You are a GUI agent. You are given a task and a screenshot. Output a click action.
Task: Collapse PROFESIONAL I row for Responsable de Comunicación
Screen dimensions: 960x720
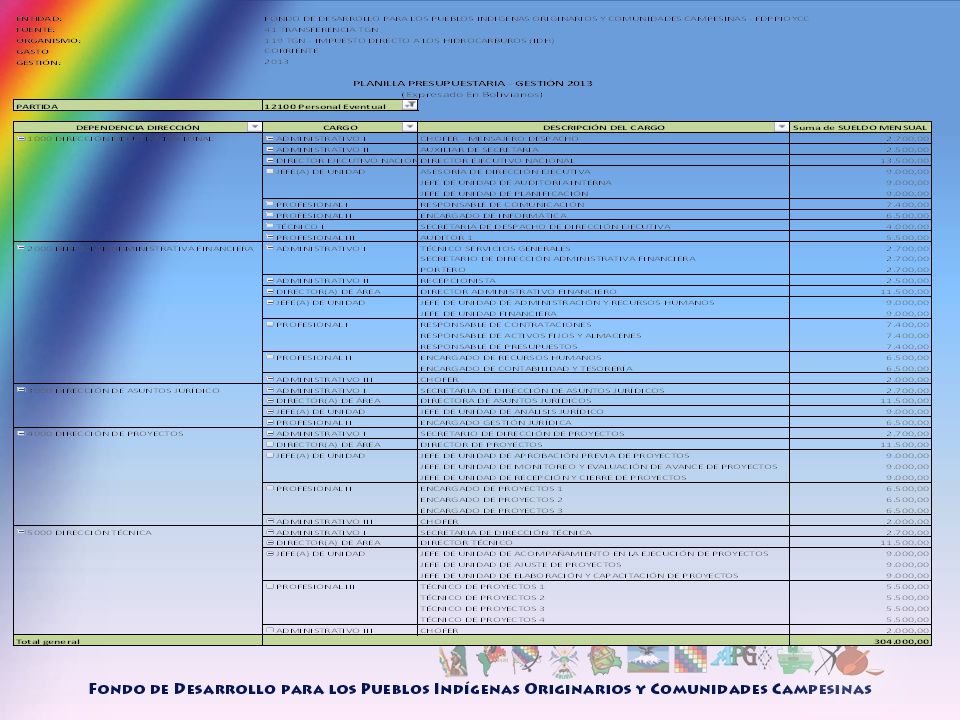pyautogui.click(x=270, y=204)
